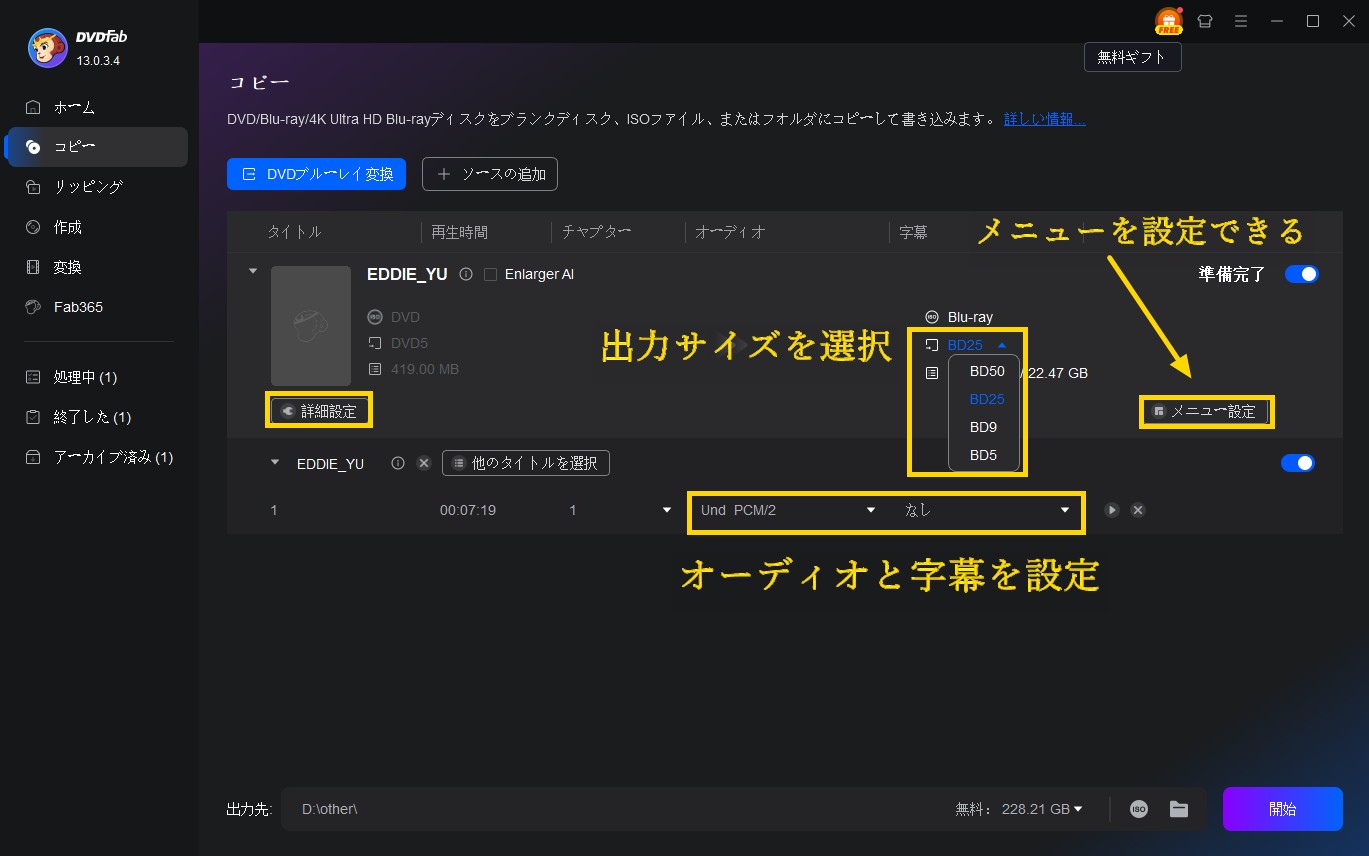
Task: Open the hamburger main menu
Action: (x=1241, y=21)
